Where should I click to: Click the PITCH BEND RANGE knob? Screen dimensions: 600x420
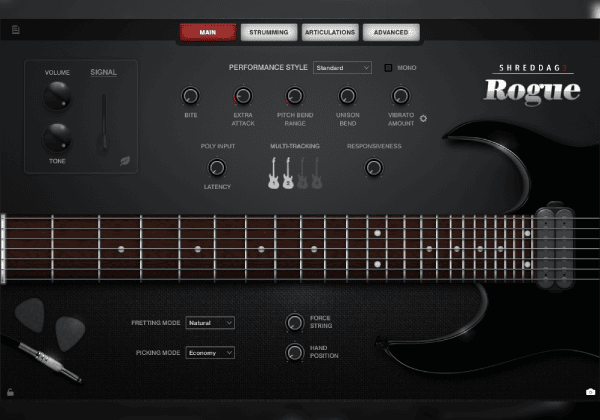coord(295,96)
